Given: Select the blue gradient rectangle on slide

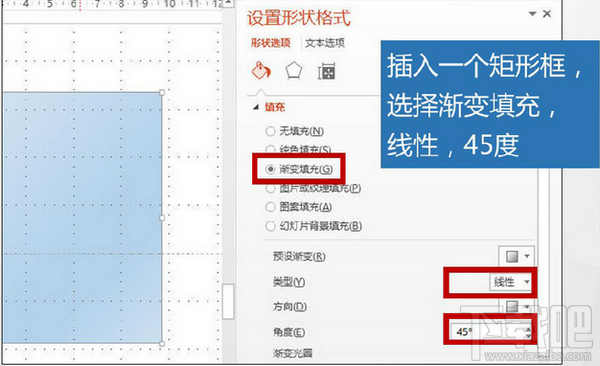Looking at the screenshot, I should tap(82, 217).
